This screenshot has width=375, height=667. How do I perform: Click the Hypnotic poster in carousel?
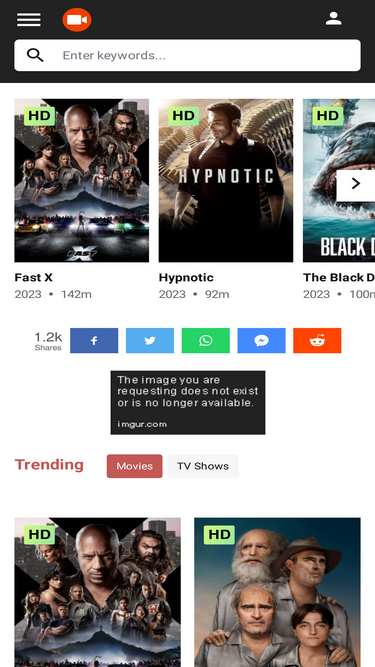tap(226, 180)
